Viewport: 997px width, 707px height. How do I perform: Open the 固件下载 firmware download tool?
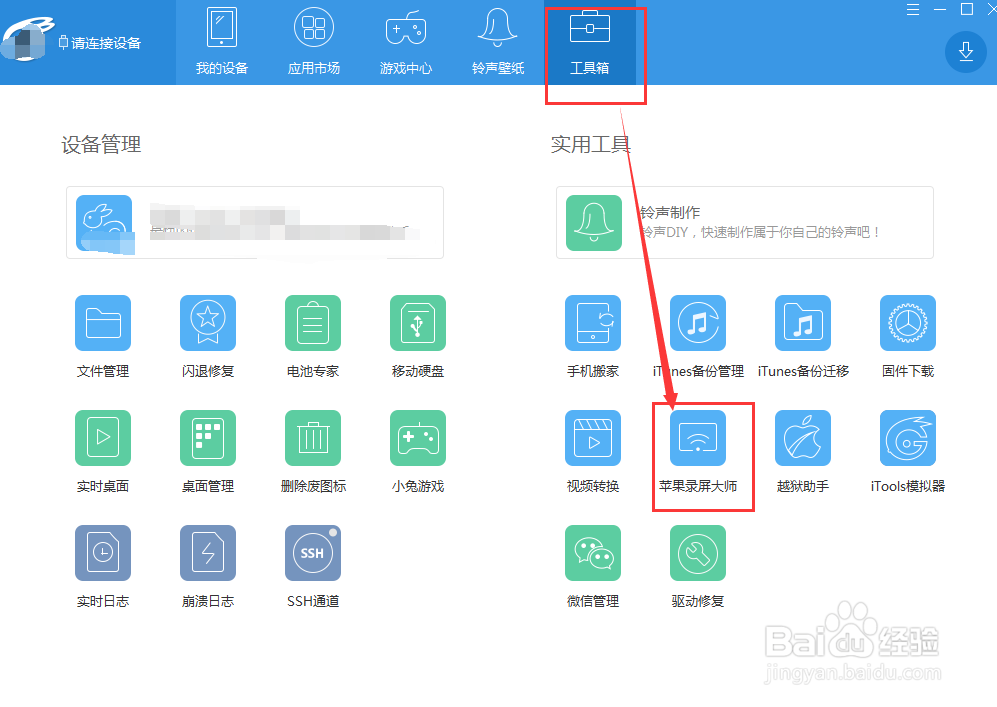908,323
